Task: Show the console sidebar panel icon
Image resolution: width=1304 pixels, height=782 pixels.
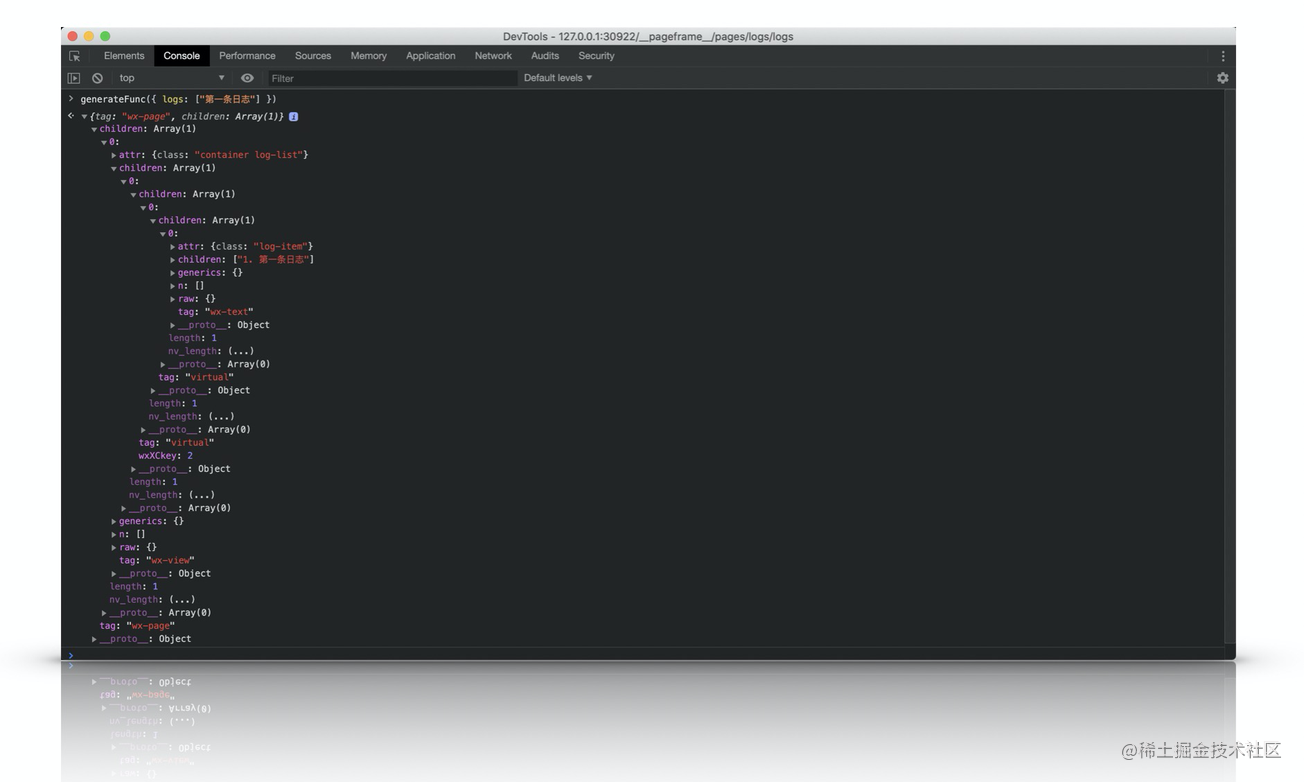Action: pyautogui.click(x=74, y=78)
